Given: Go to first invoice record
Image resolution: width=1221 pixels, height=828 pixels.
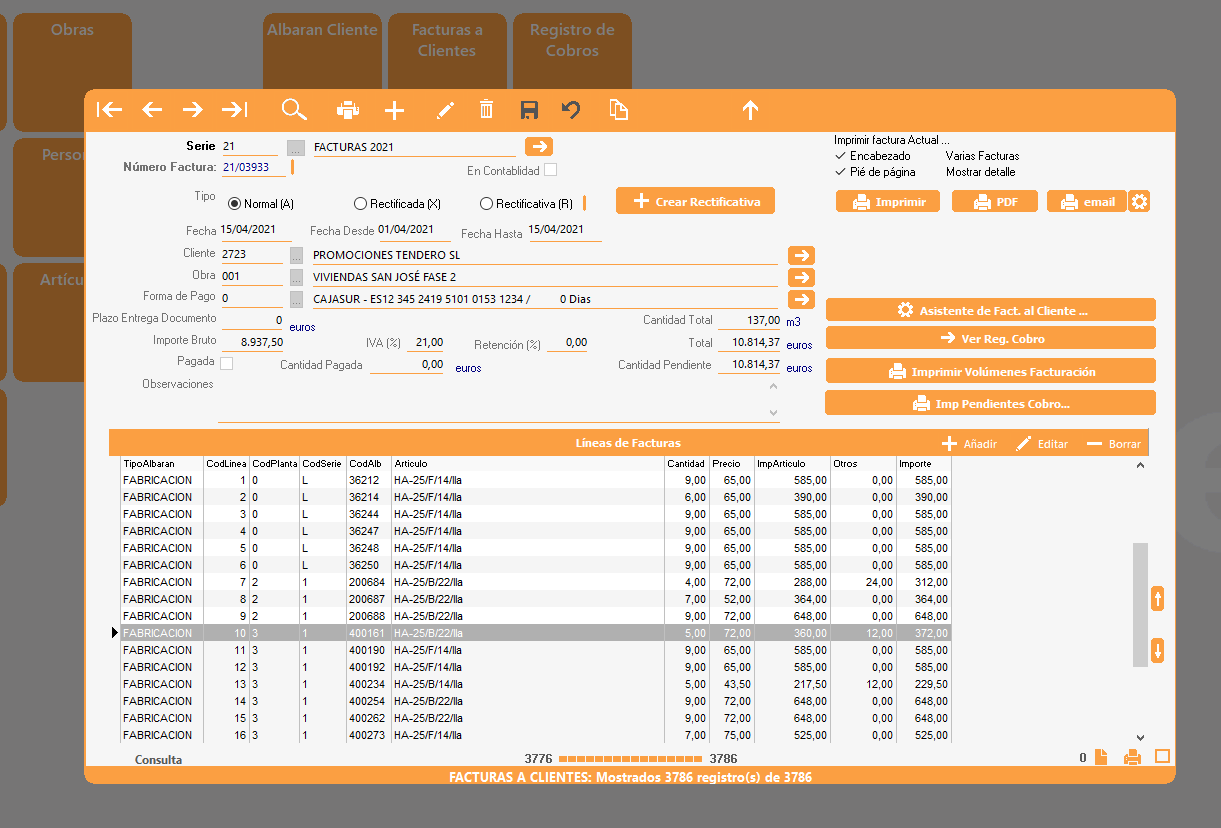Looking at the screenshot, I should coord(109,110).
